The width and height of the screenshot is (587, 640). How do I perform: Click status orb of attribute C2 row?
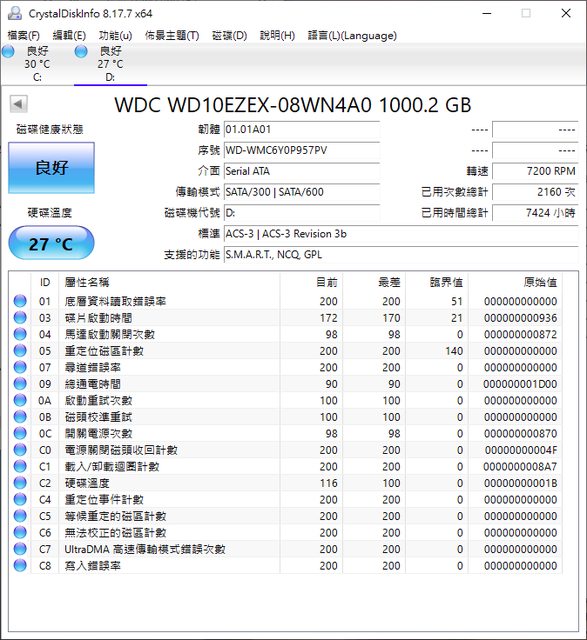[x=20, y=483]
